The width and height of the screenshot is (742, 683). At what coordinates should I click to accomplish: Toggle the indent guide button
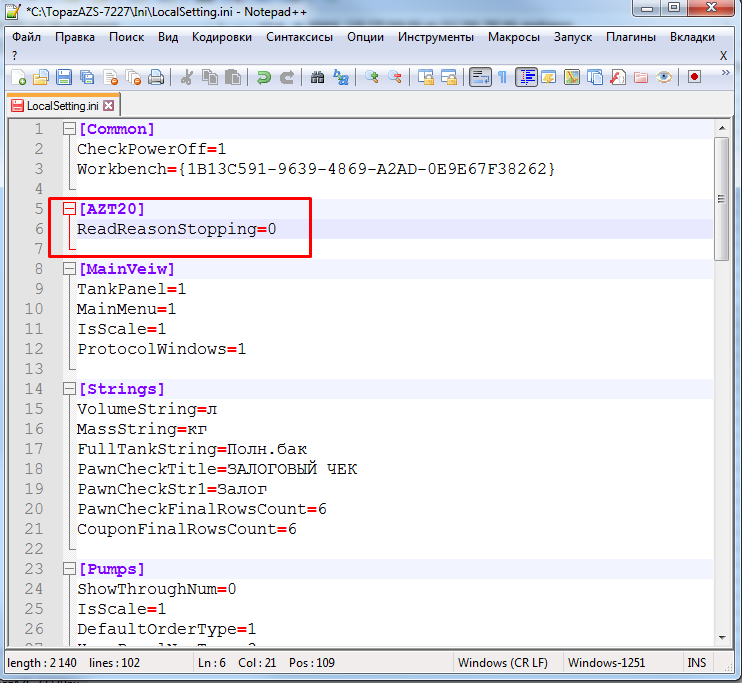(526, 77)
